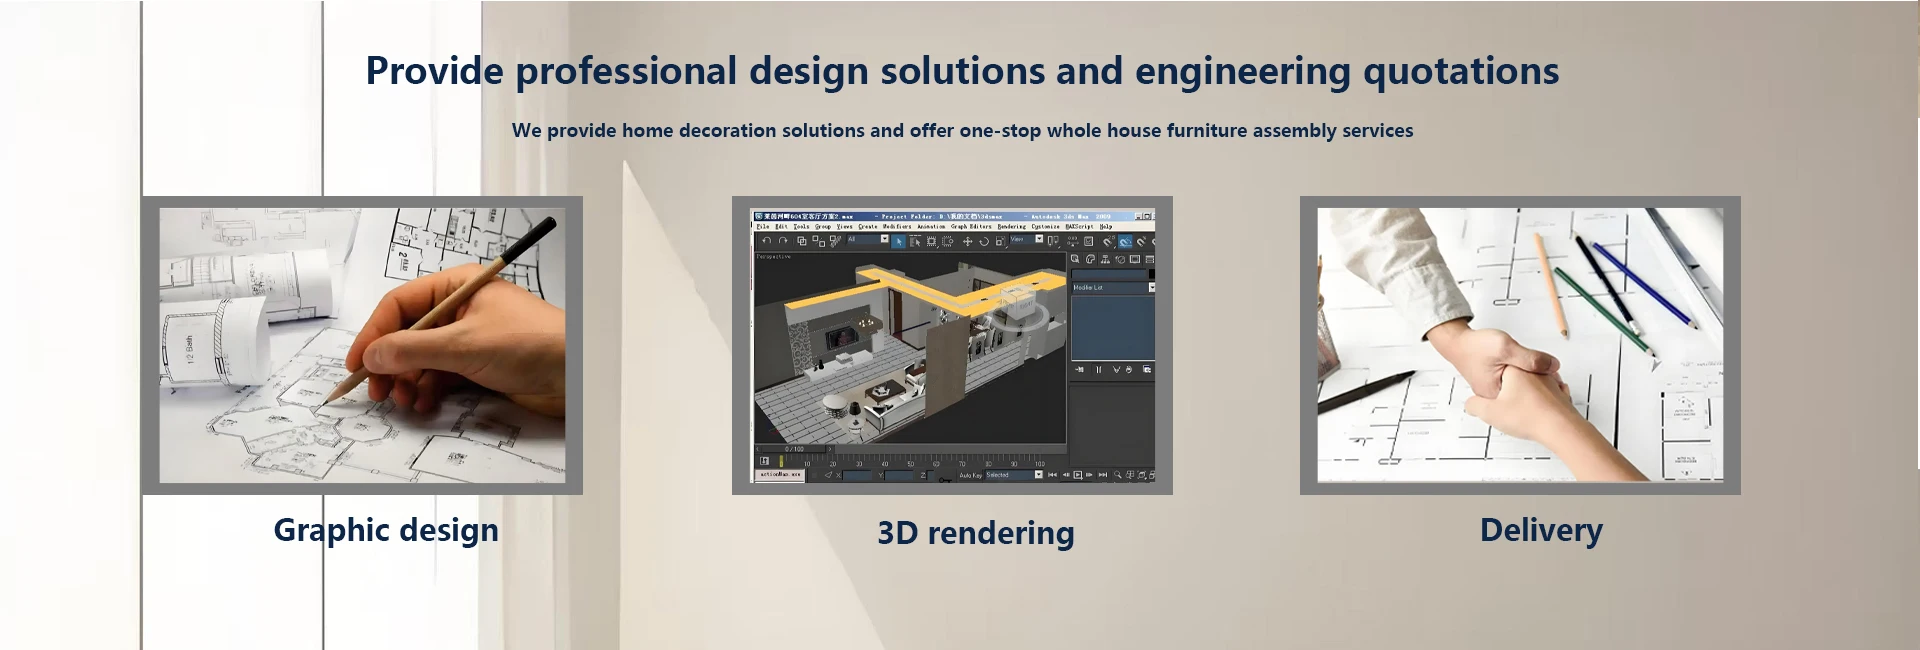
Task: Expand the Modifier List dropdown
Action: tap(1151, 288)
